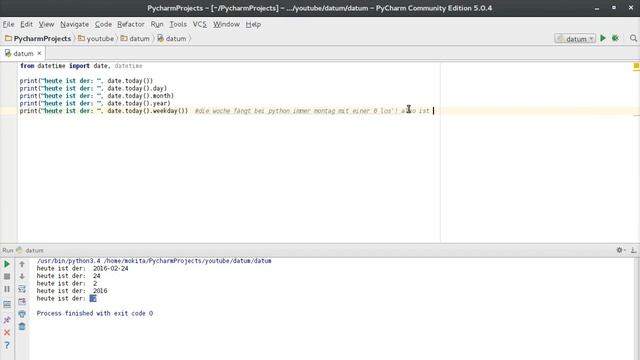640x360 pixels.
Task: Open the Tools menu
Action: click(x=178, y=24)
